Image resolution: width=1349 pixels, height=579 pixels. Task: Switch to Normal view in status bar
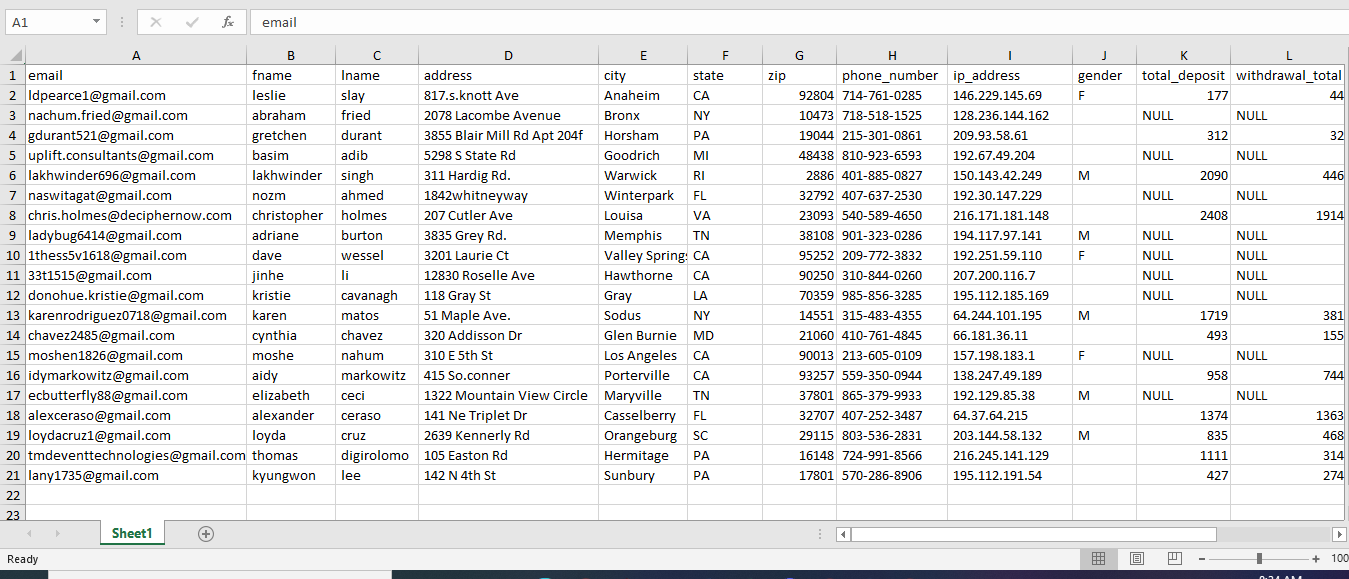pyautogui.click(x=1098, y=559)
